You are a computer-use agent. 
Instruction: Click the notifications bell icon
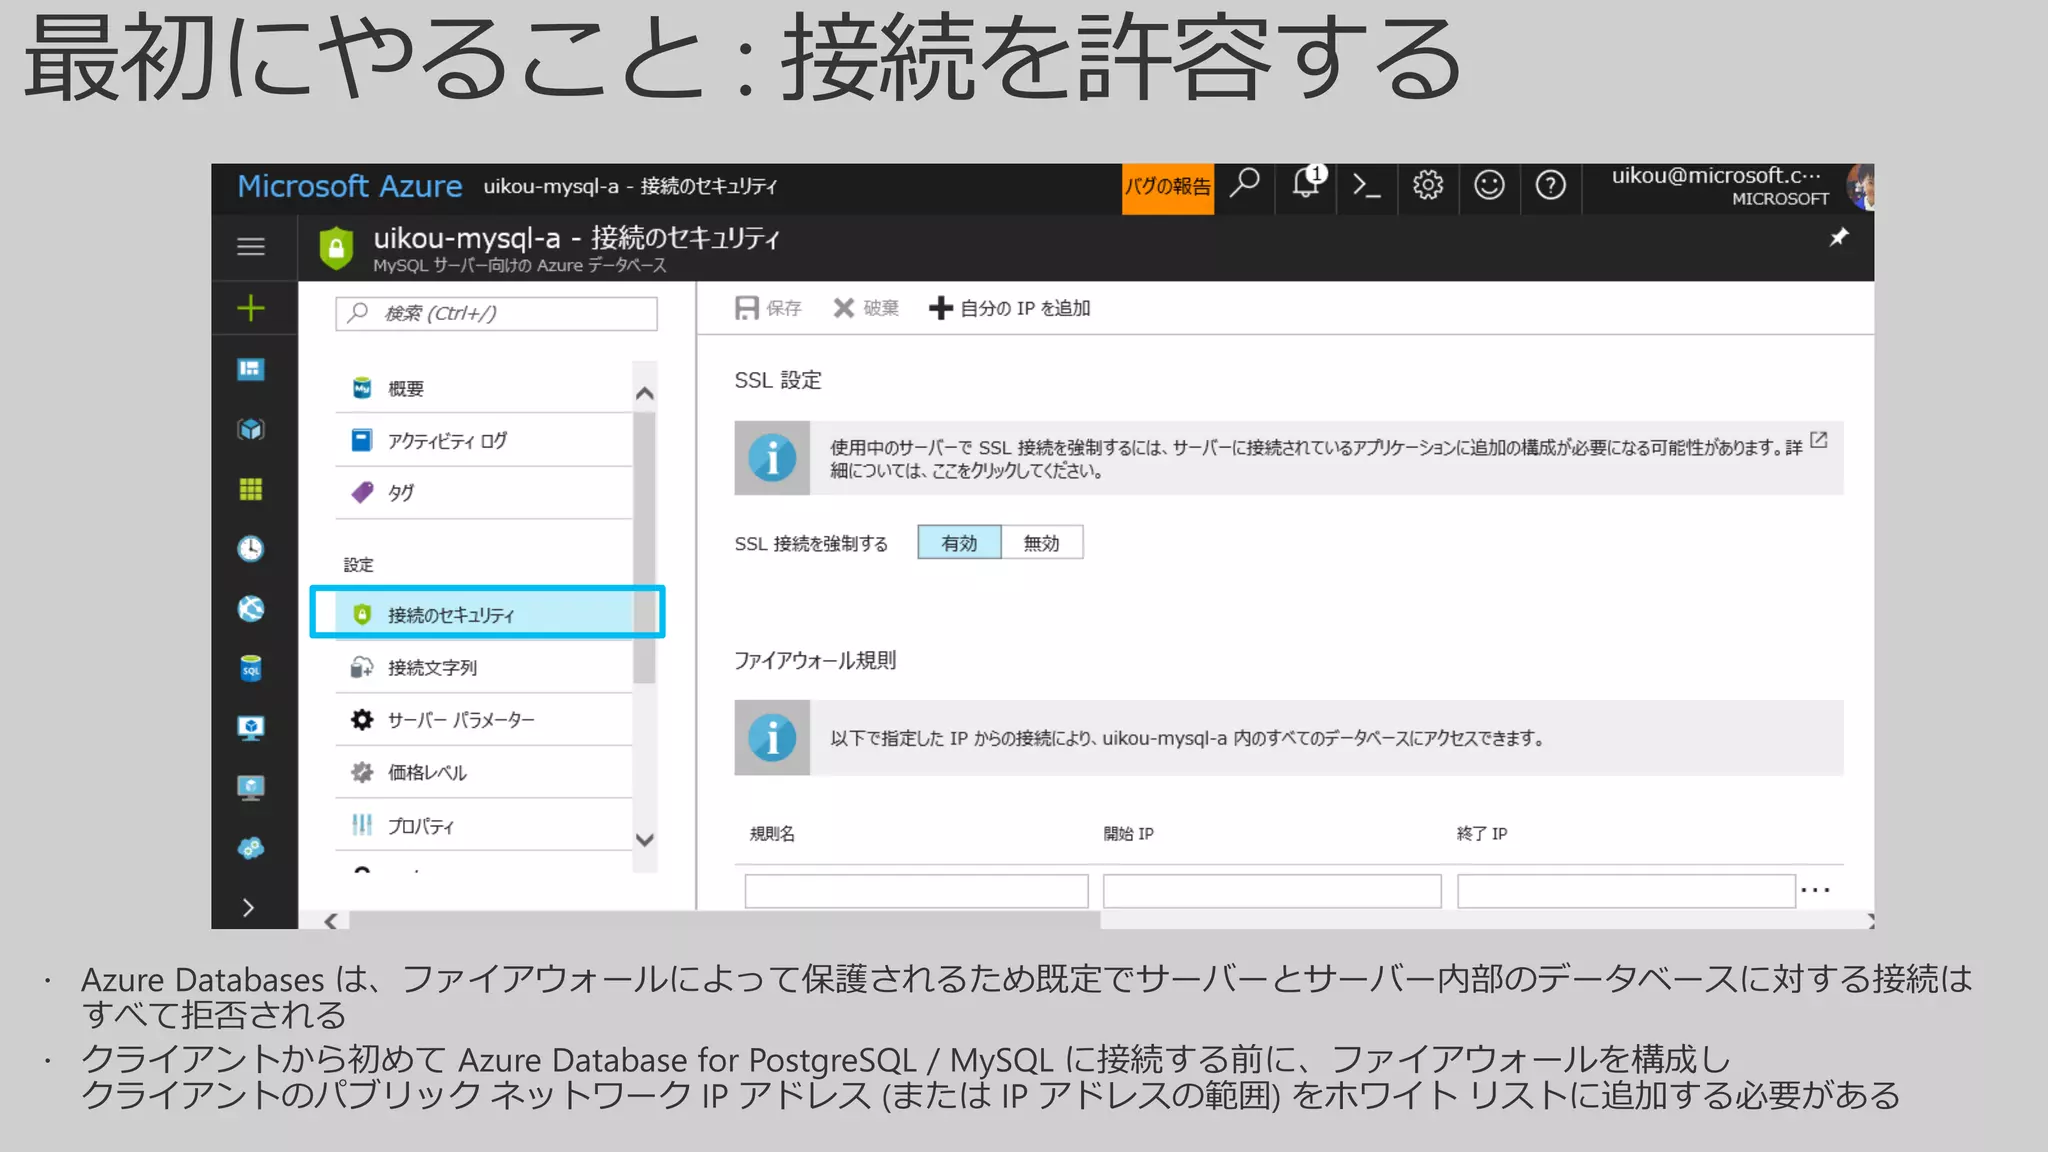pos(1306,184)
